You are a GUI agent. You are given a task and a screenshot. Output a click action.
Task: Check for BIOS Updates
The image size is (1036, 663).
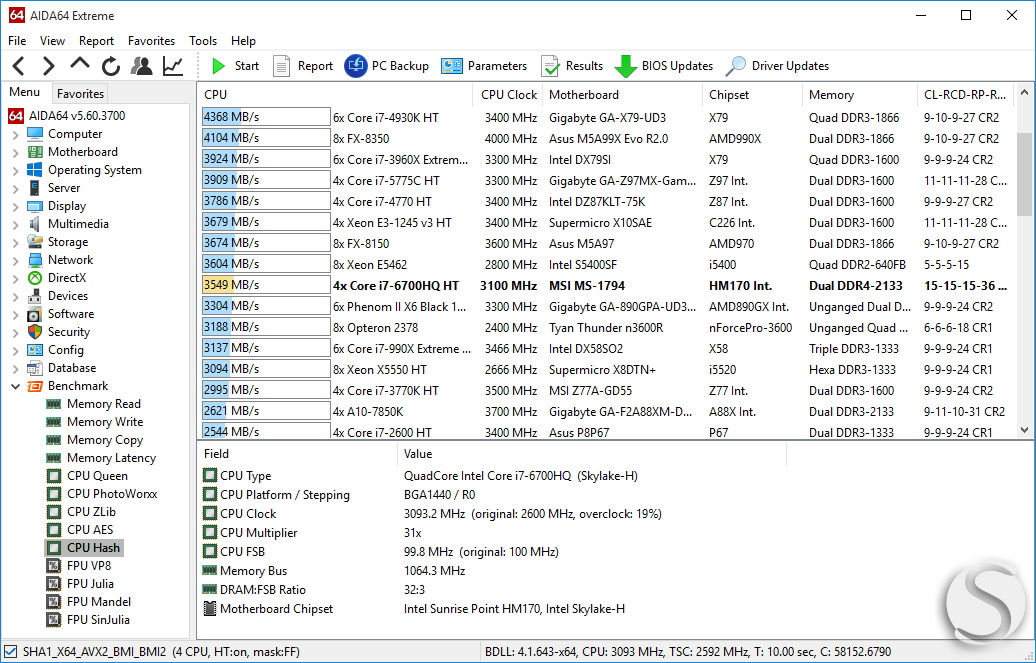tap(664, 66)
